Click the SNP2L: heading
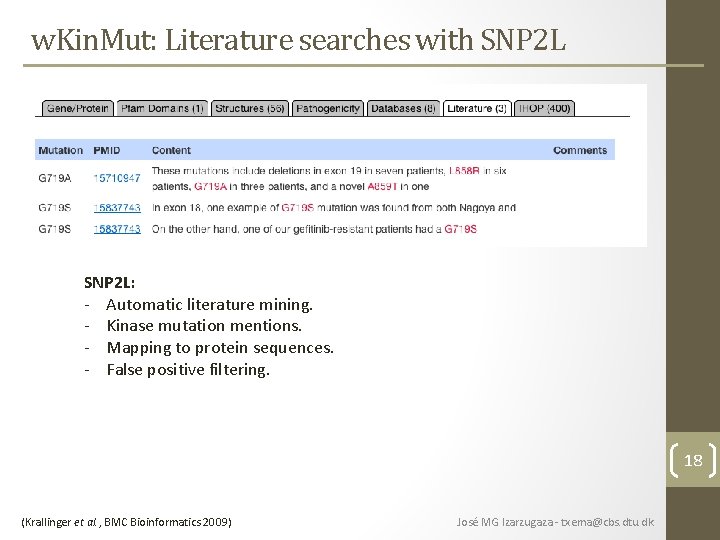 point(109,282)
